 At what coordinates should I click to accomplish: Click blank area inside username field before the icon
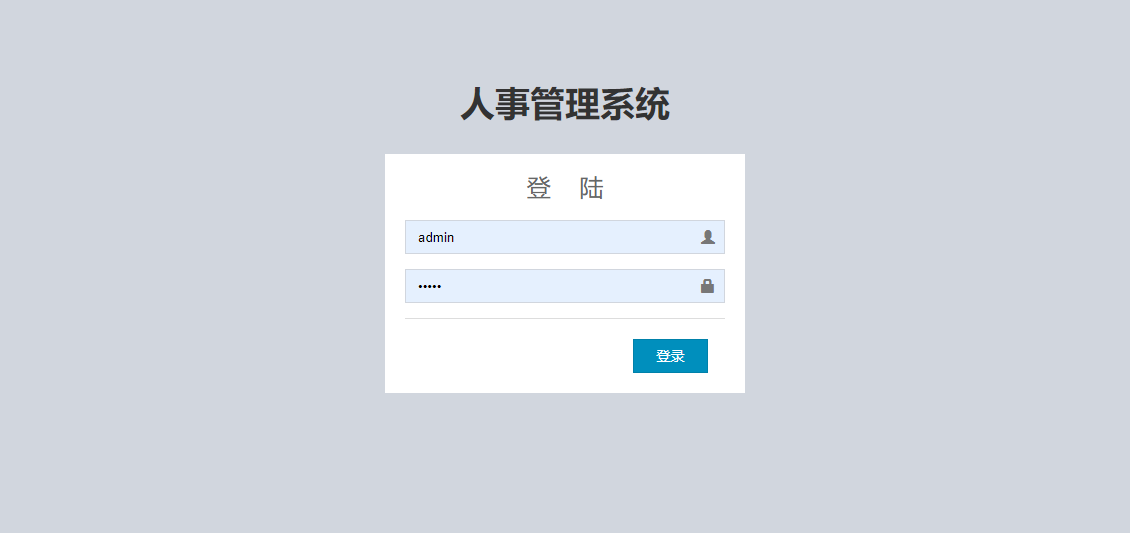click(x=577, y=237)
